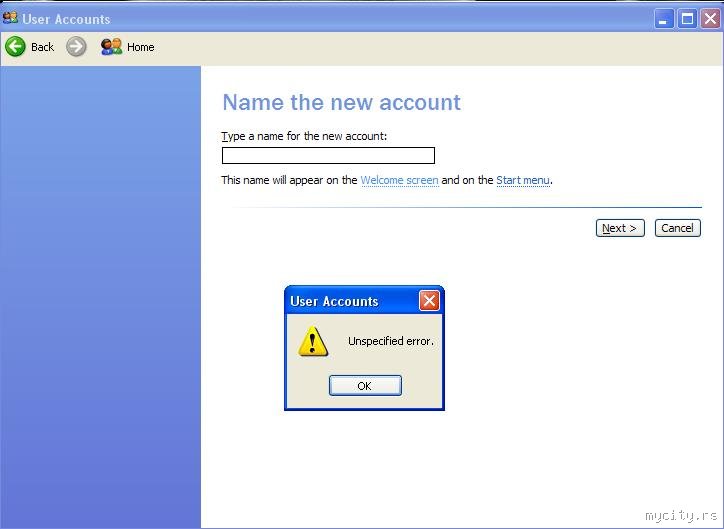This screenshot has width=724, height=529.
Task: Go Back using the toolbar label
Action: tap(42, 47)
